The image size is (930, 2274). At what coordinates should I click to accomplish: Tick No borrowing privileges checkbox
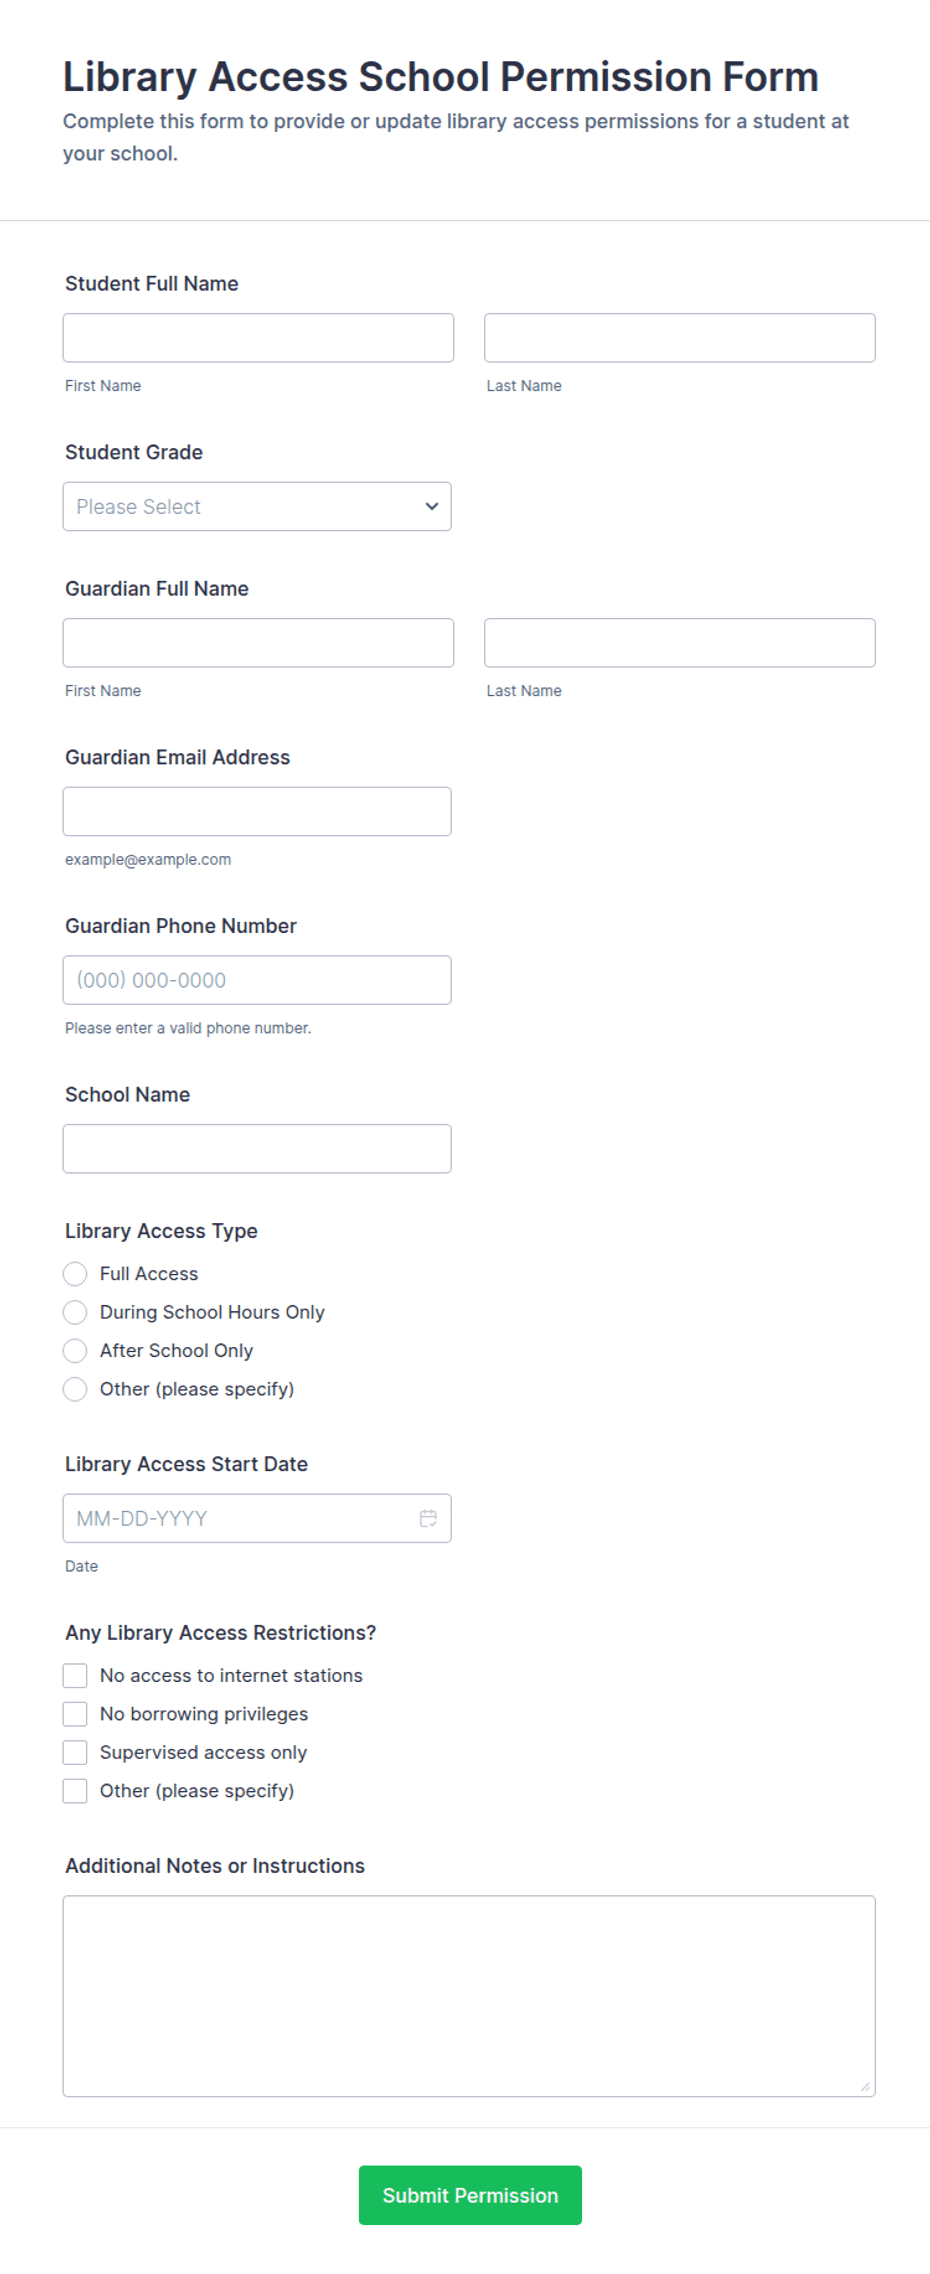coord(75,1714)
